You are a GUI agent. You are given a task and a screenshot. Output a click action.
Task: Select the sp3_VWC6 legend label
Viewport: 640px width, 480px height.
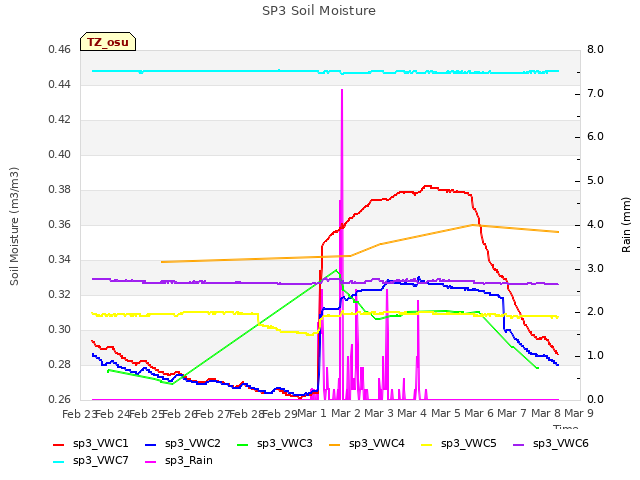(x=561, y=443)
